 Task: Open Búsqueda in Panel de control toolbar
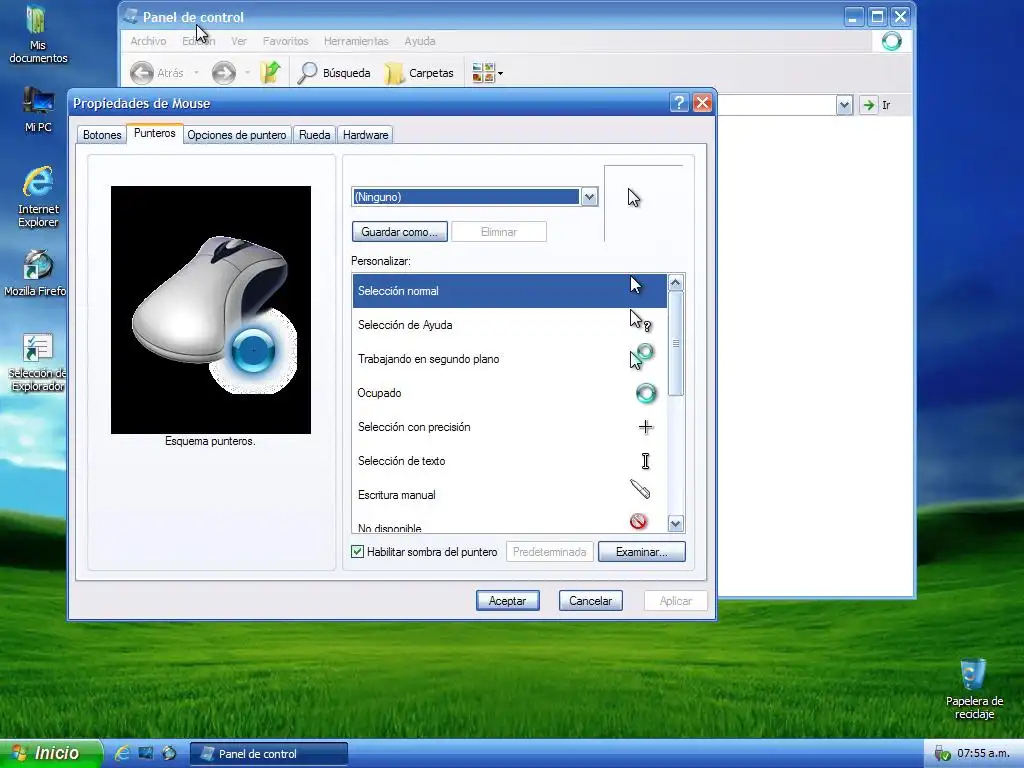334,73
